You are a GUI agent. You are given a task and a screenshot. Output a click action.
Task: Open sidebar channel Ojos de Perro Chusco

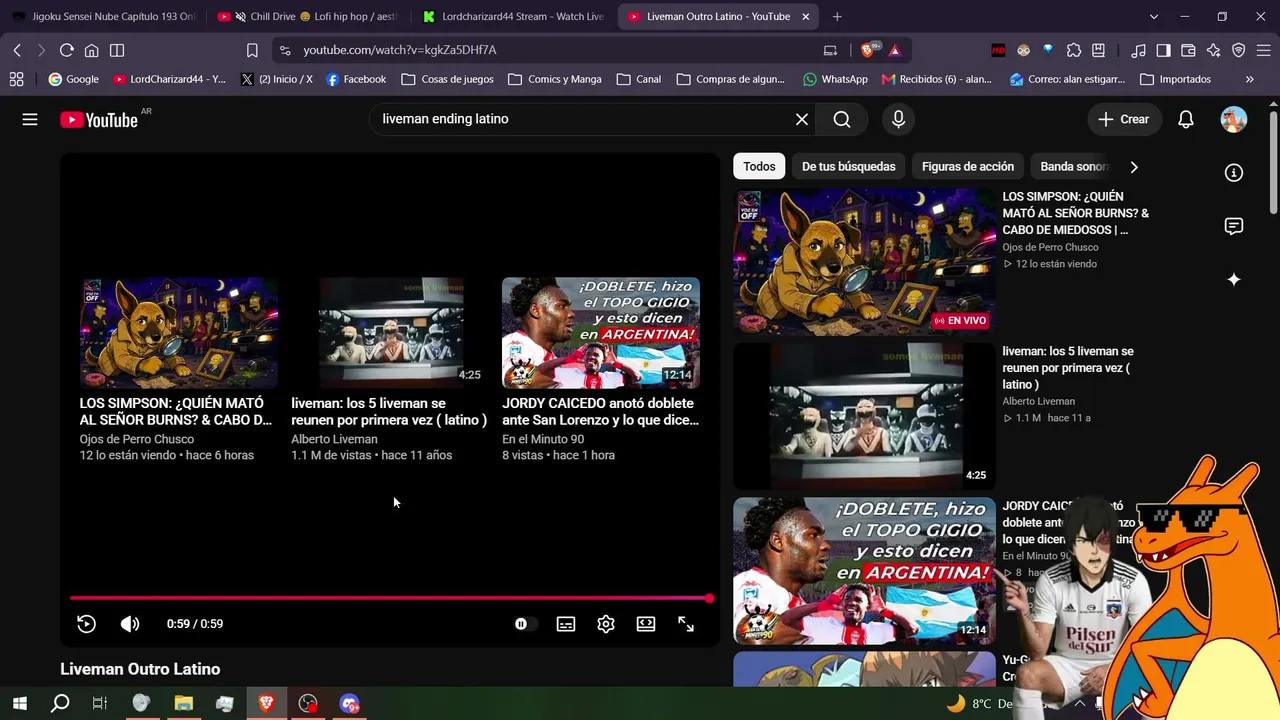1050,247
